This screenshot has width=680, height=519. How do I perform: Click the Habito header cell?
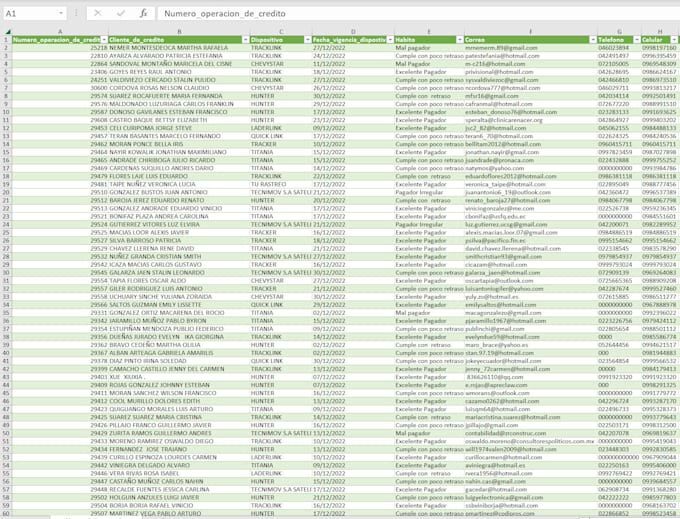(x=429, y=39)
